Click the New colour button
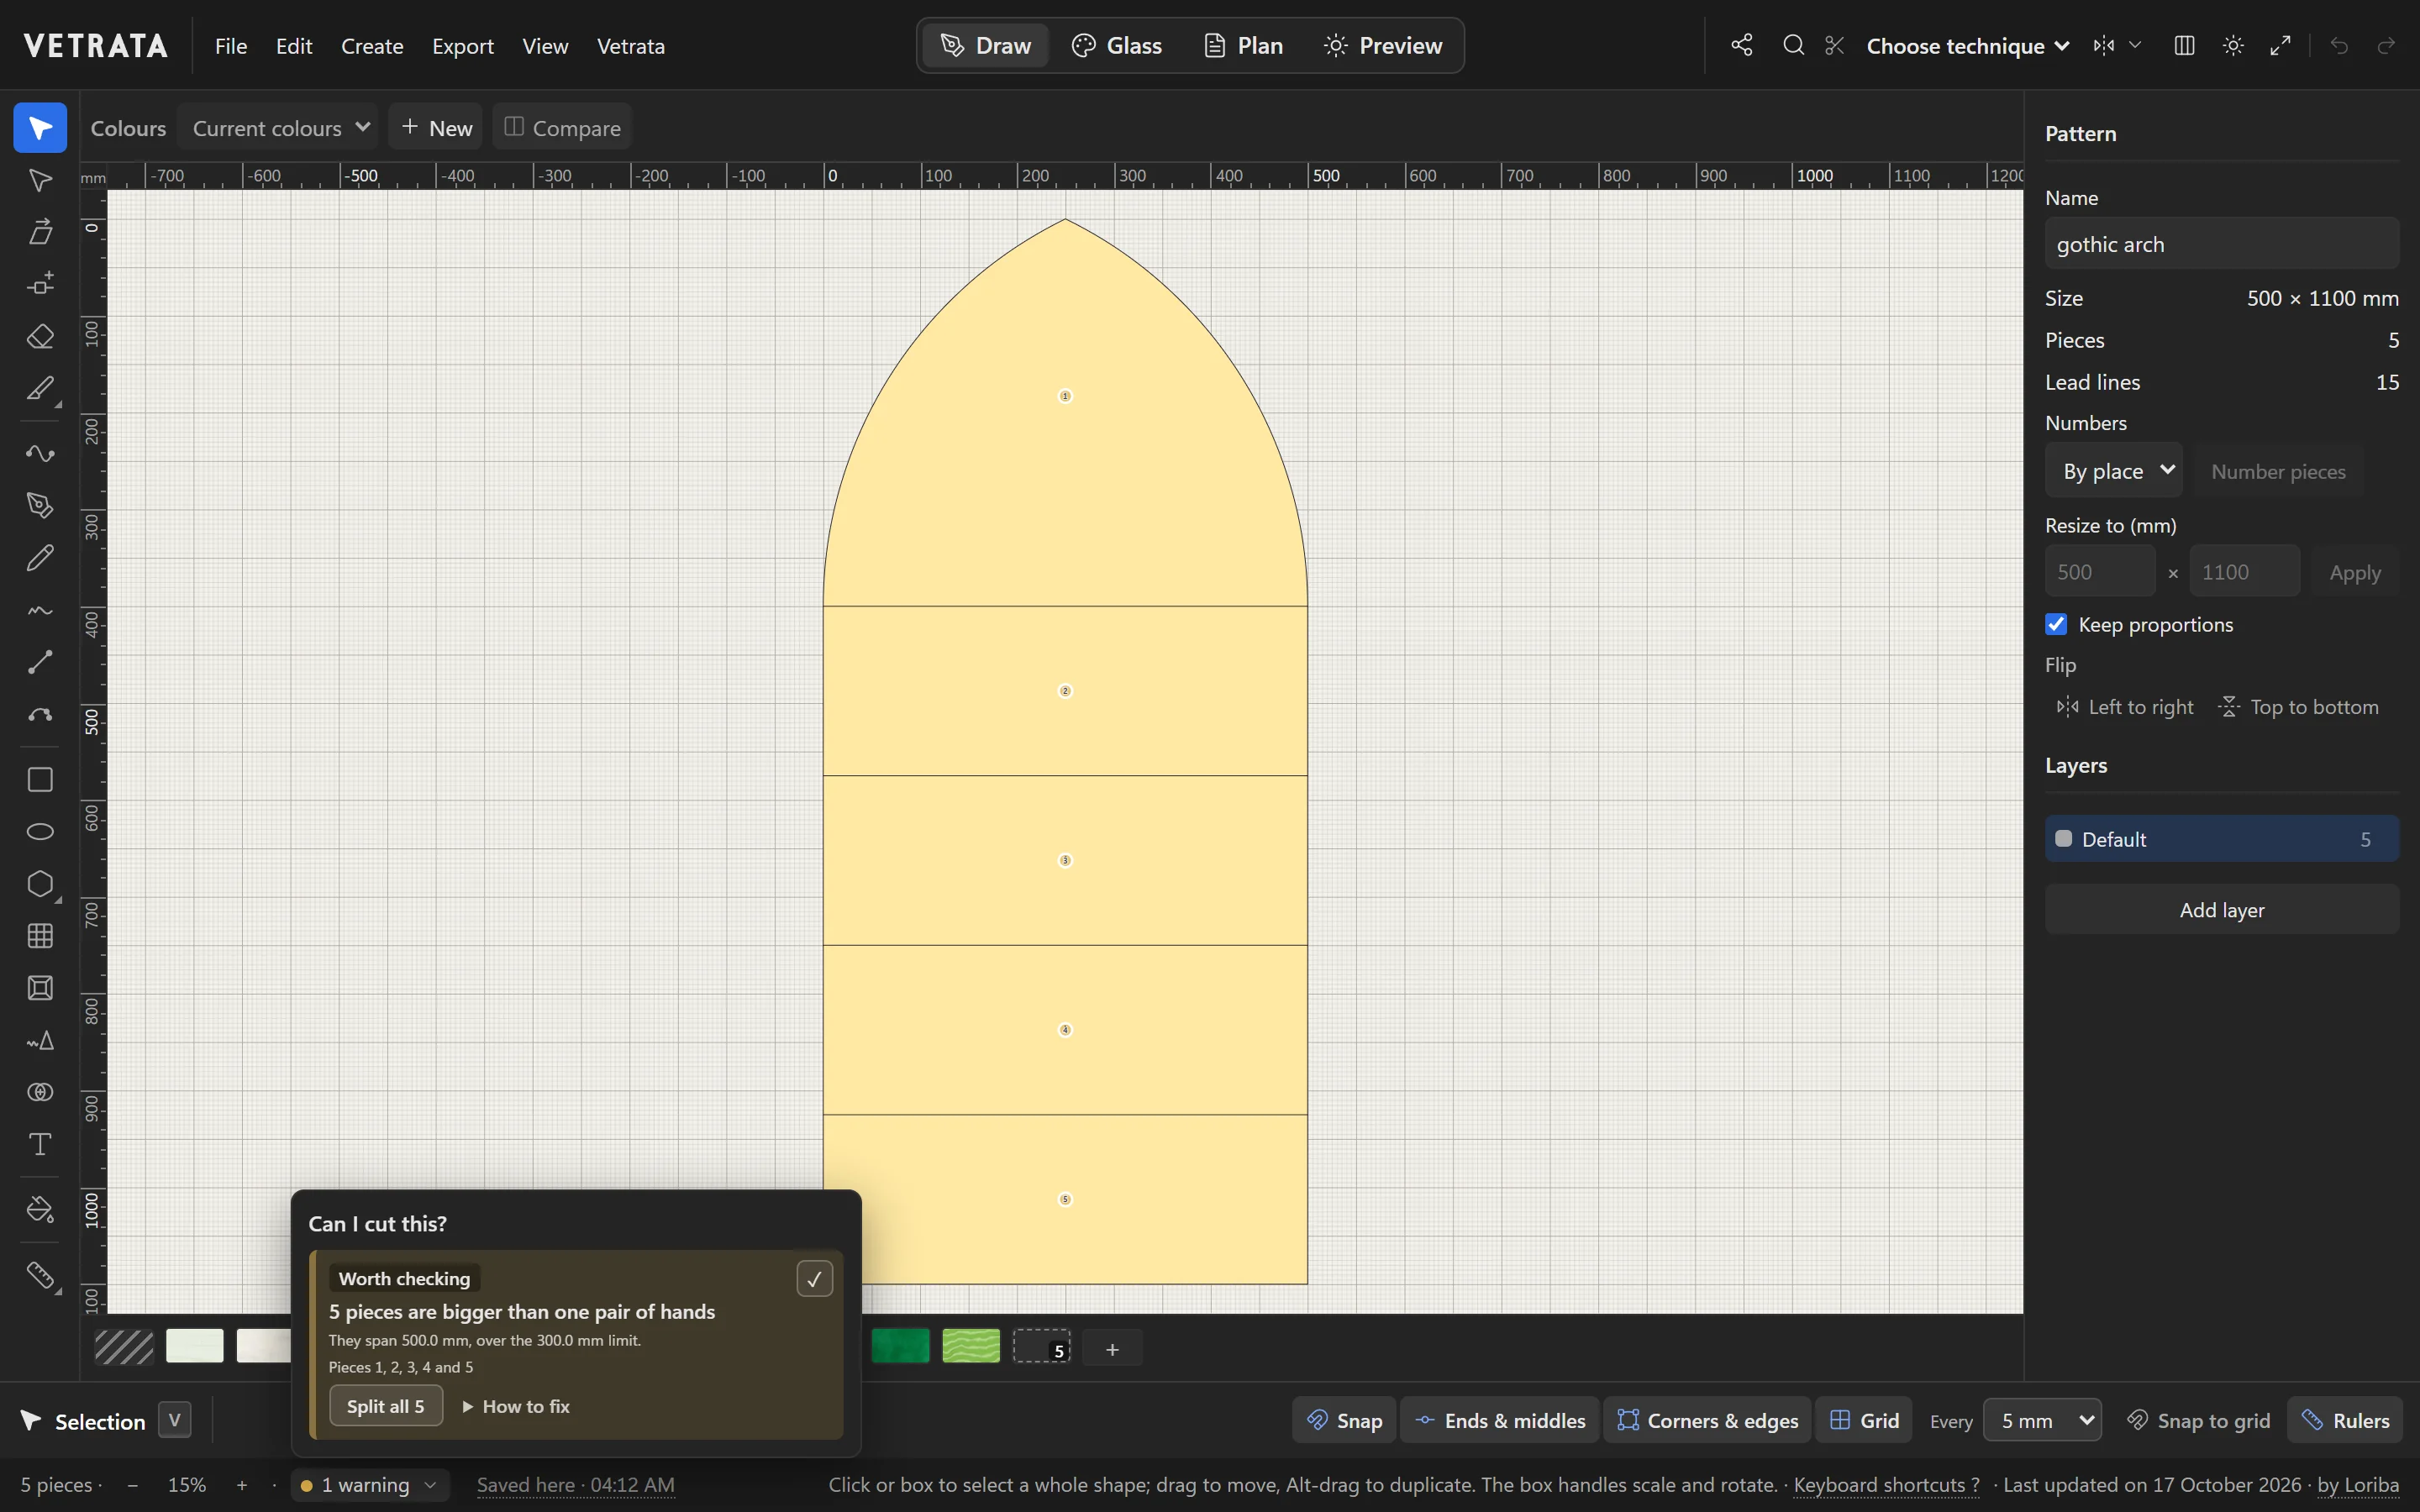The height and width of the screenshot is (1512, 2420). pyautogui.click(x=436, y=127)
